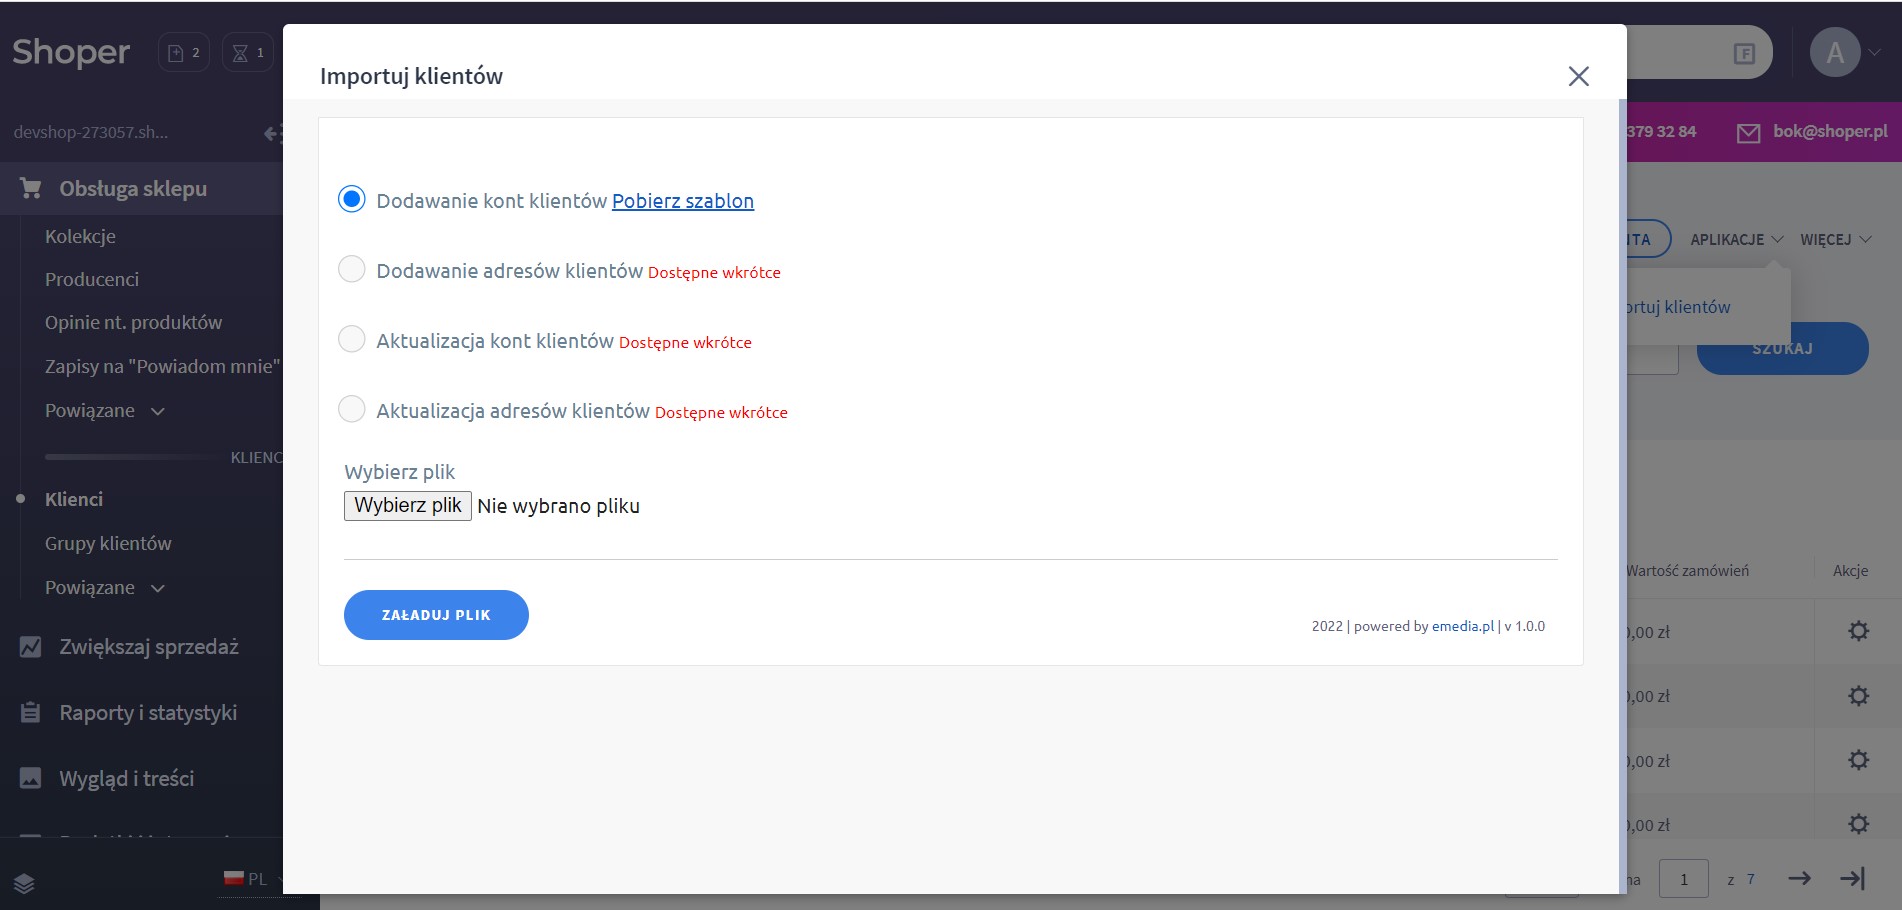Screen dimensions: 1902x910
Task: Open the APLIKACJE dropdown
Action: [x=1735, y=240]
